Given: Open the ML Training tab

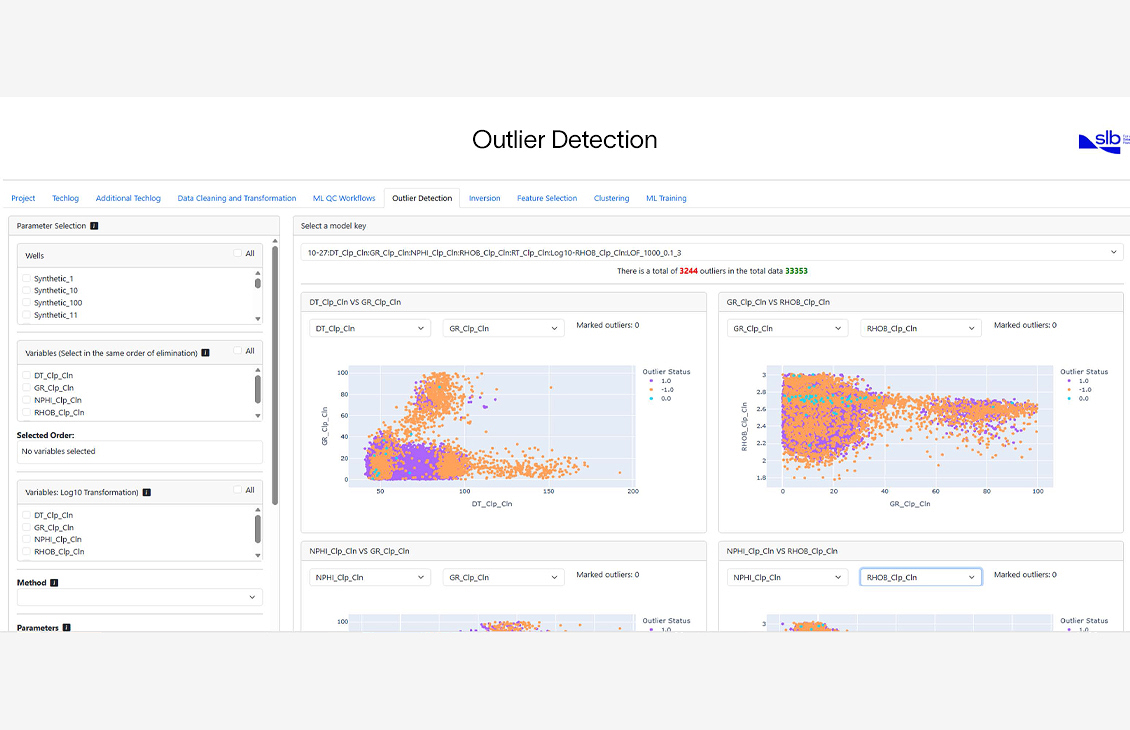Looking at the screenshot, I should [665, 198].
